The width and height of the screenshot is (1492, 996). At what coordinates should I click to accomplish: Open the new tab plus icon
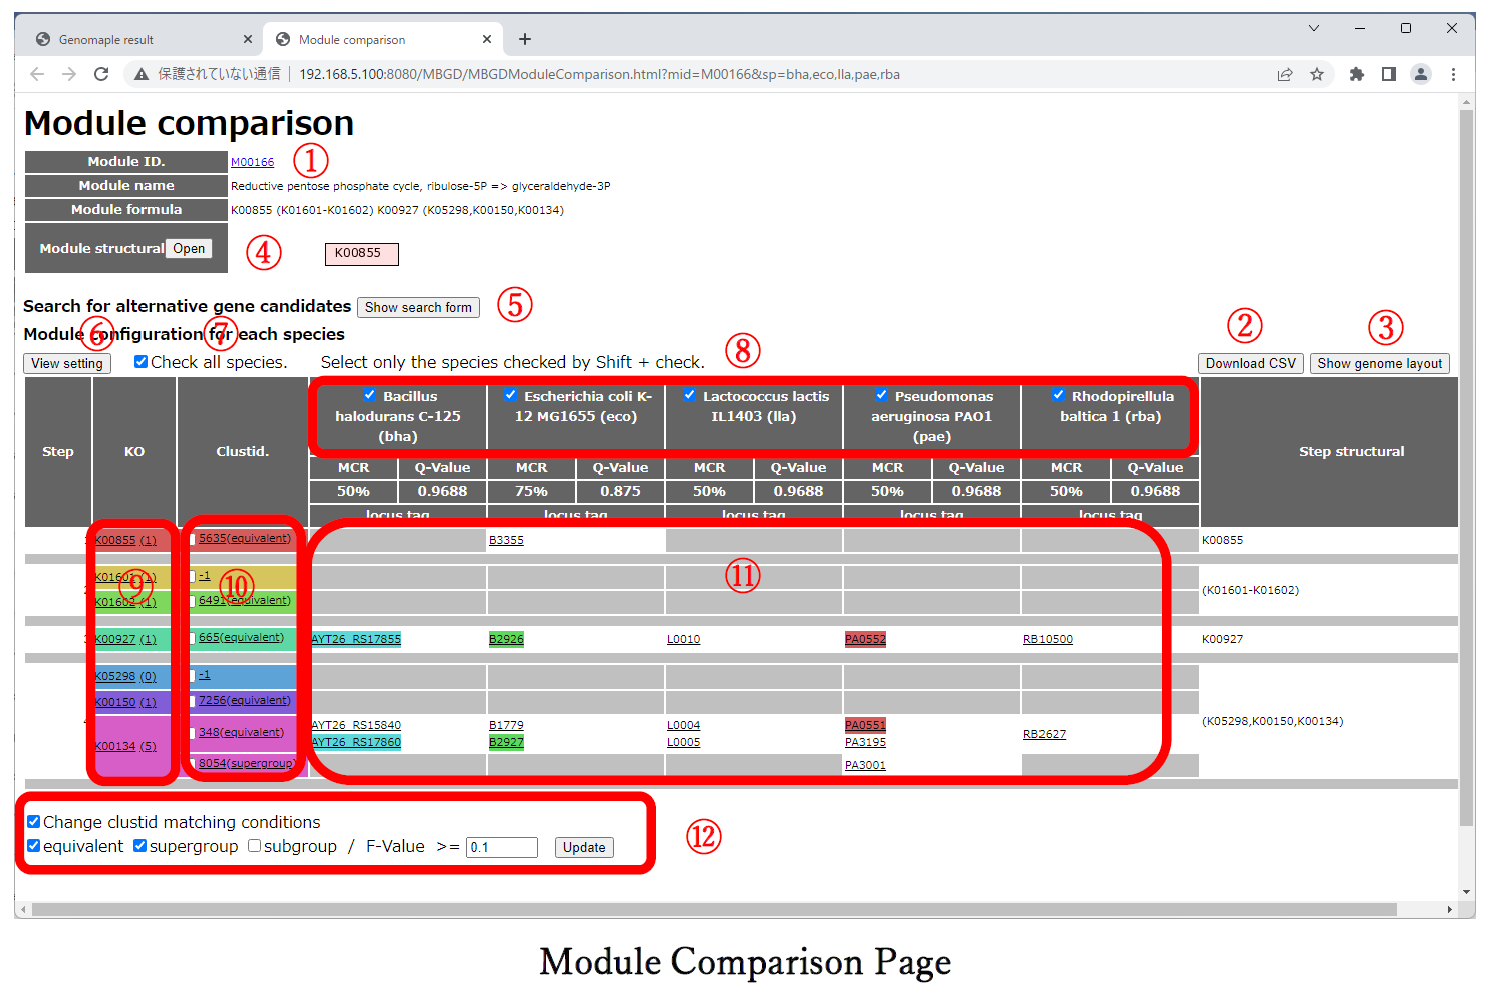coord(525,39)
